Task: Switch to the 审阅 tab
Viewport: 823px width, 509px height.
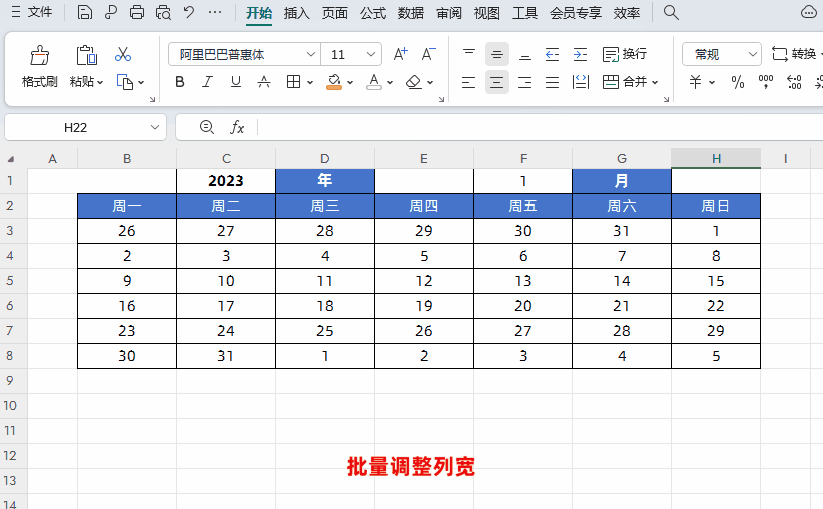Action: 449,13
